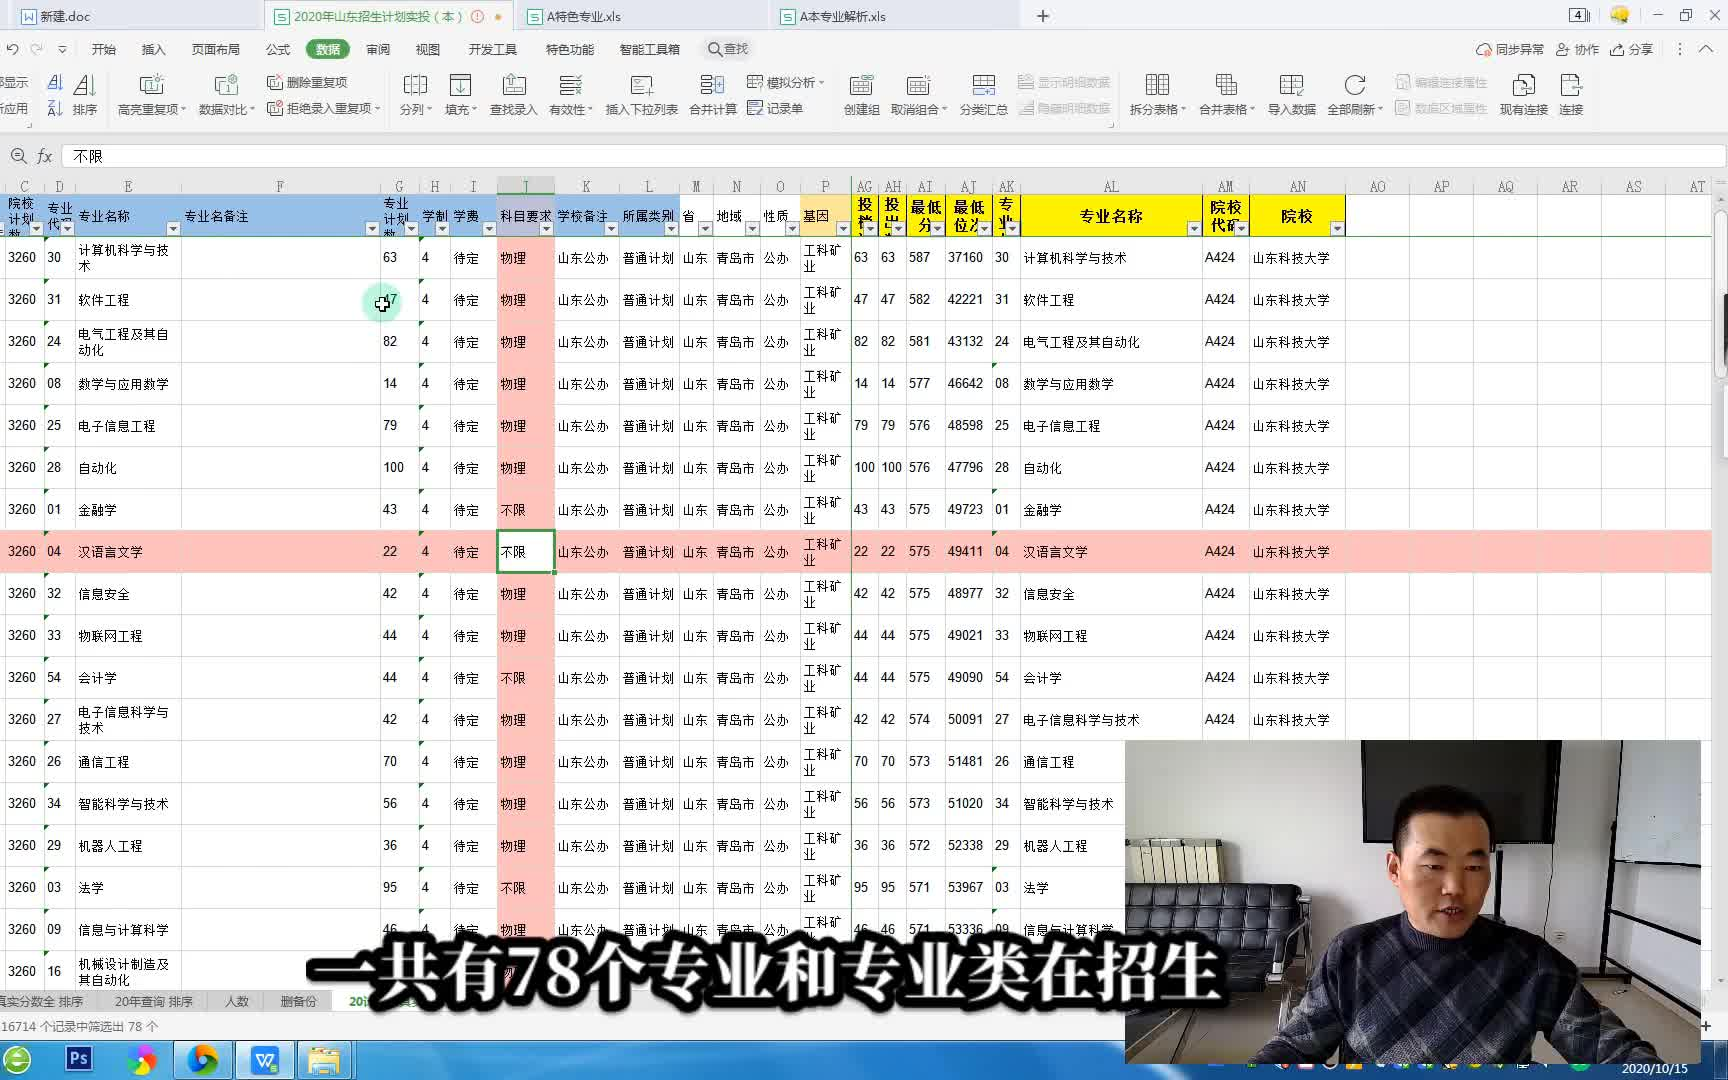Expand the quick access toolbar dropdown arrow
The image size is (1728, 1080).
pyautogui.click(x=62, y=49)
